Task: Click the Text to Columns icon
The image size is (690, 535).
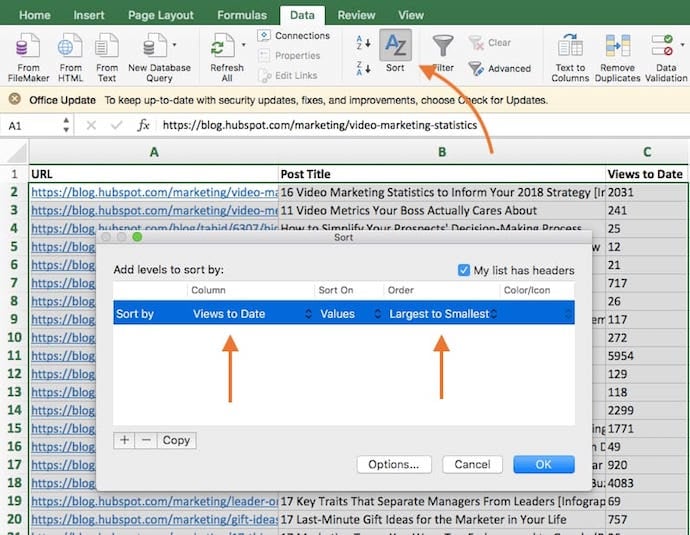Action: (570, 48)
